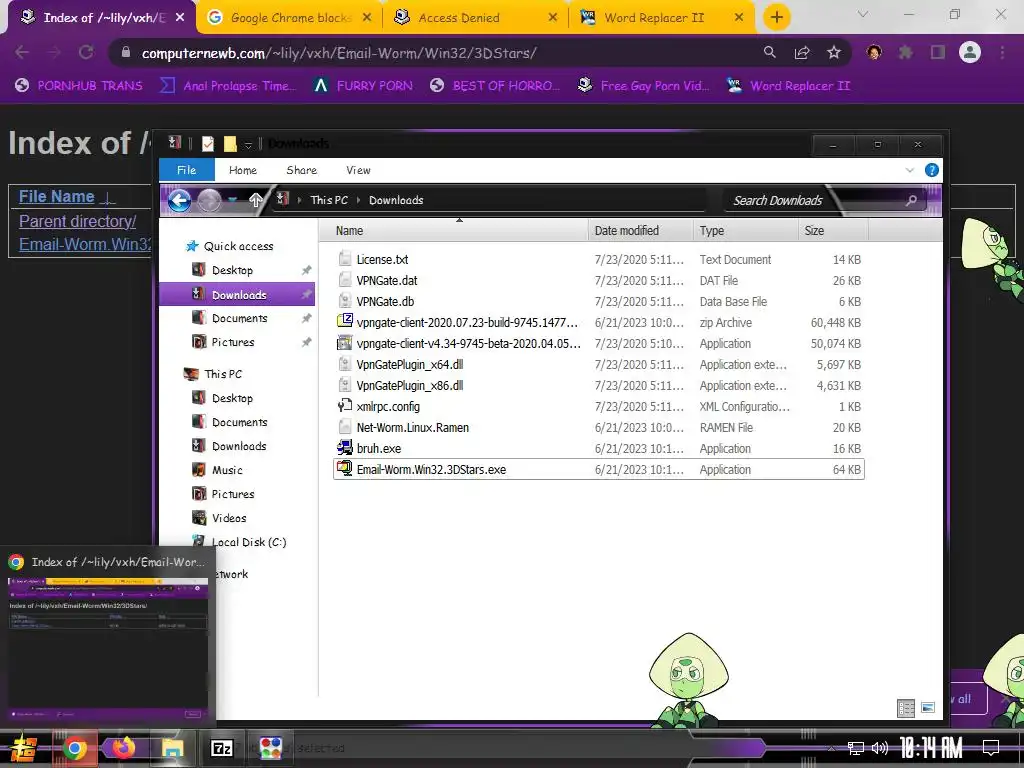Click the Explorer back navigation arrow
Viewport: 1024px width, 768px height.
click(180, 200)
